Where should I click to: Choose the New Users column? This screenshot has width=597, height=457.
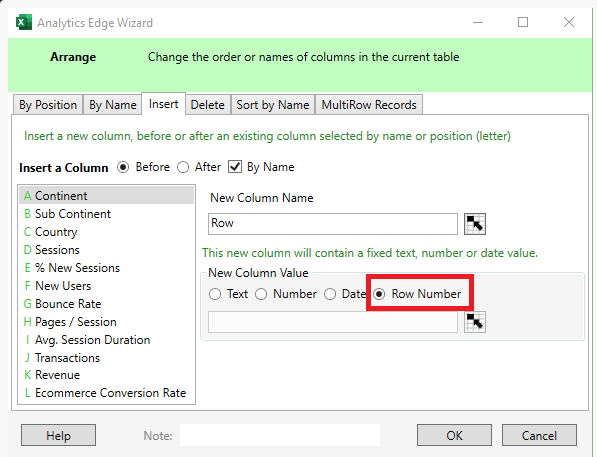[x=107, y=286]
